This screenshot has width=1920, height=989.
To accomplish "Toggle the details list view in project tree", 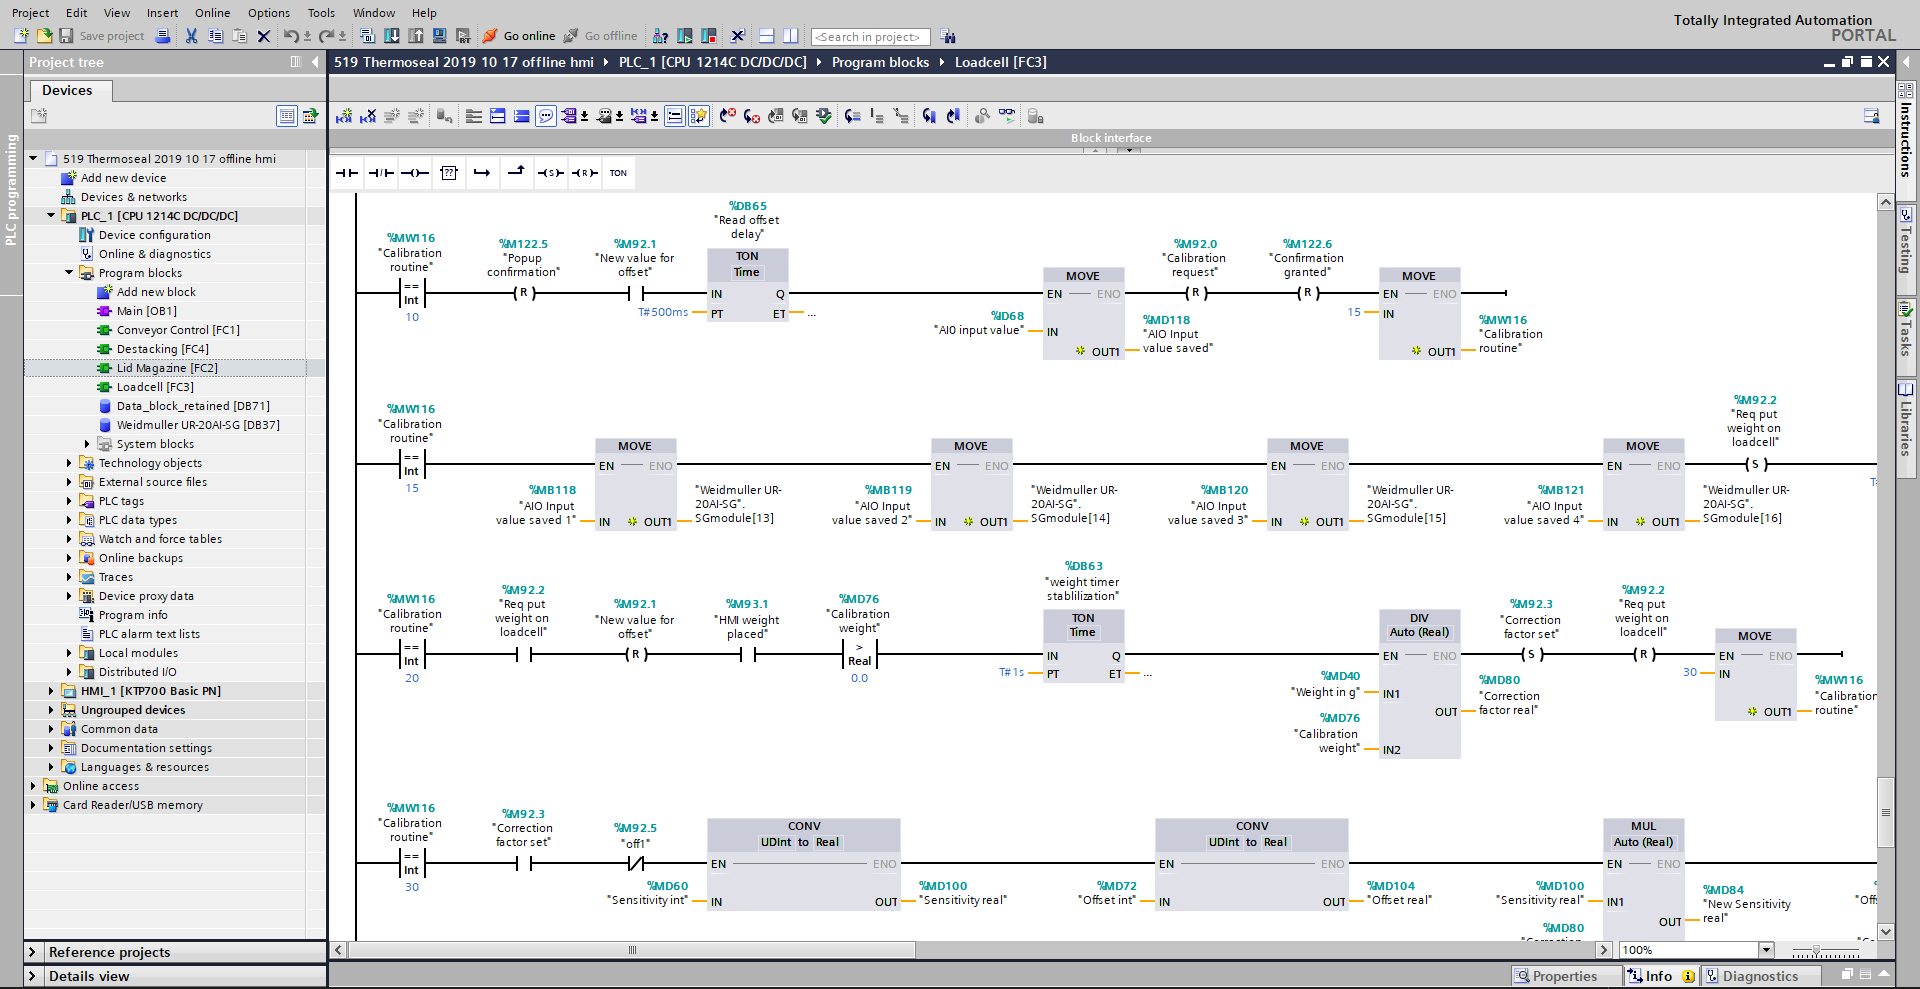I will 287,116.
